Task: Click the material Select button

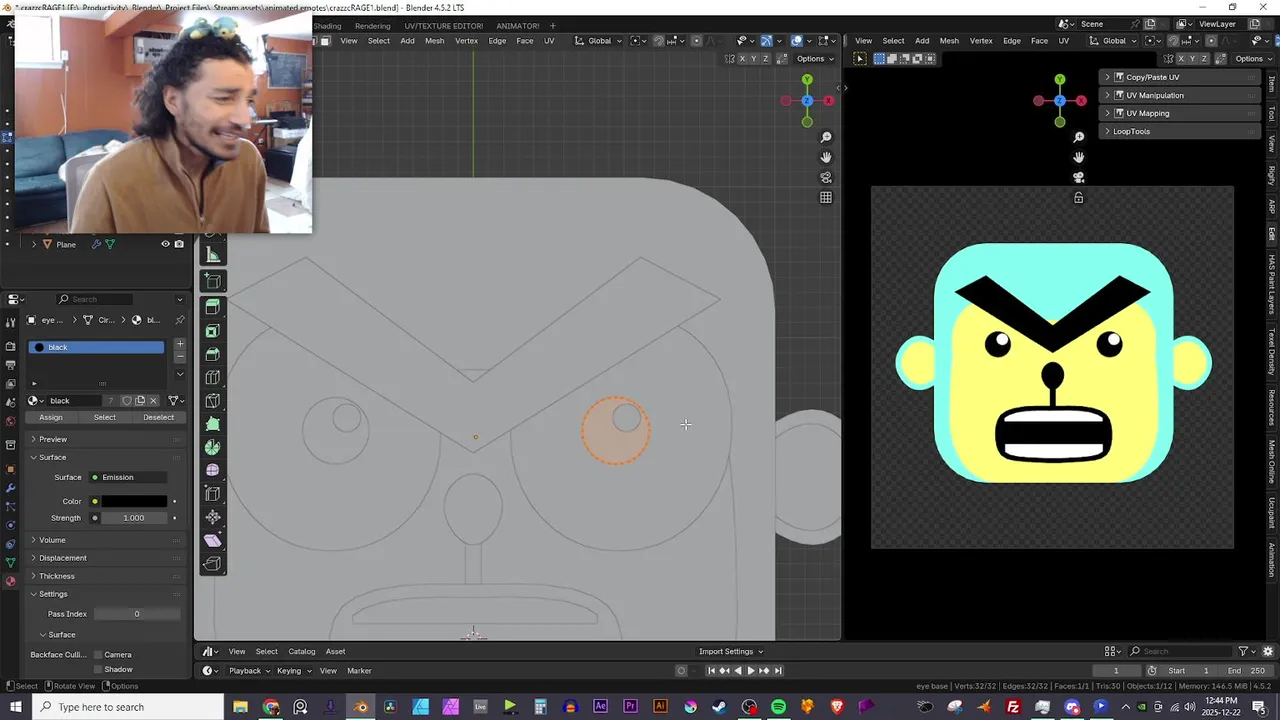Action: click(x=104, y=417)
